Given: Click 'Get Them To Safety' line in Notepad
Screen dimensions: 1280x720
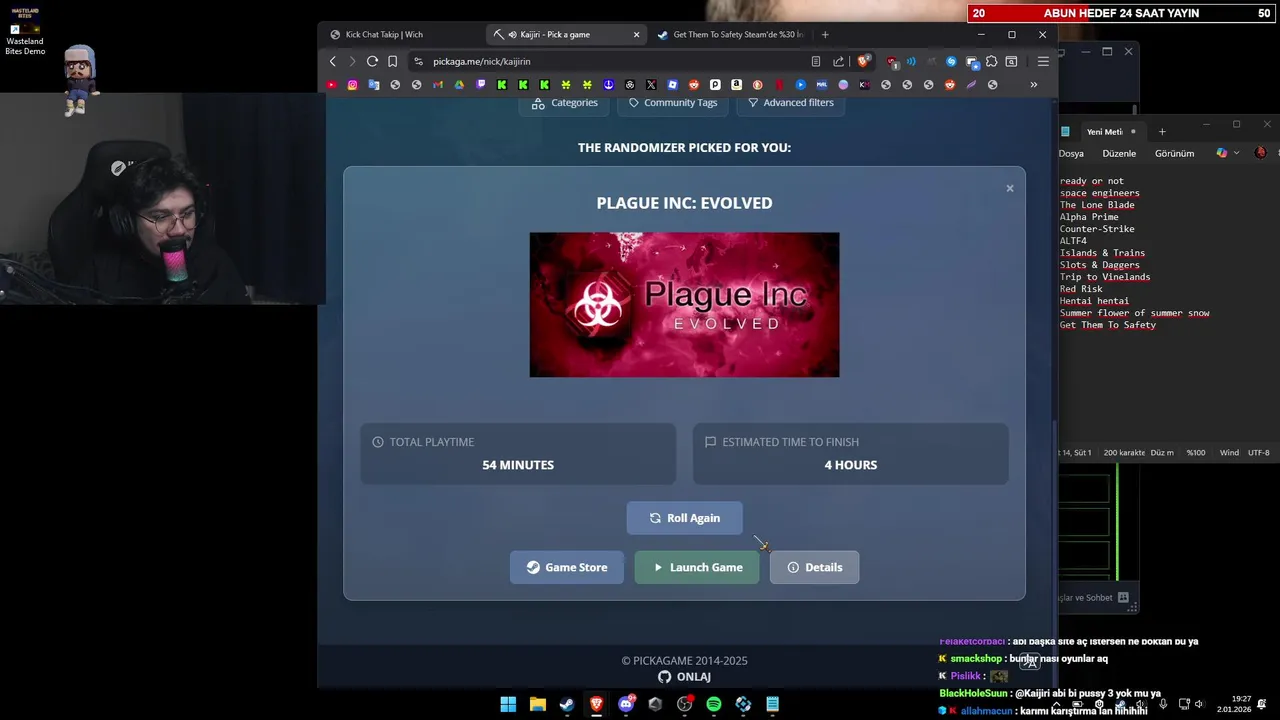Looking at the screenshot, I should pyautogui.click(x=1107, y=325).
